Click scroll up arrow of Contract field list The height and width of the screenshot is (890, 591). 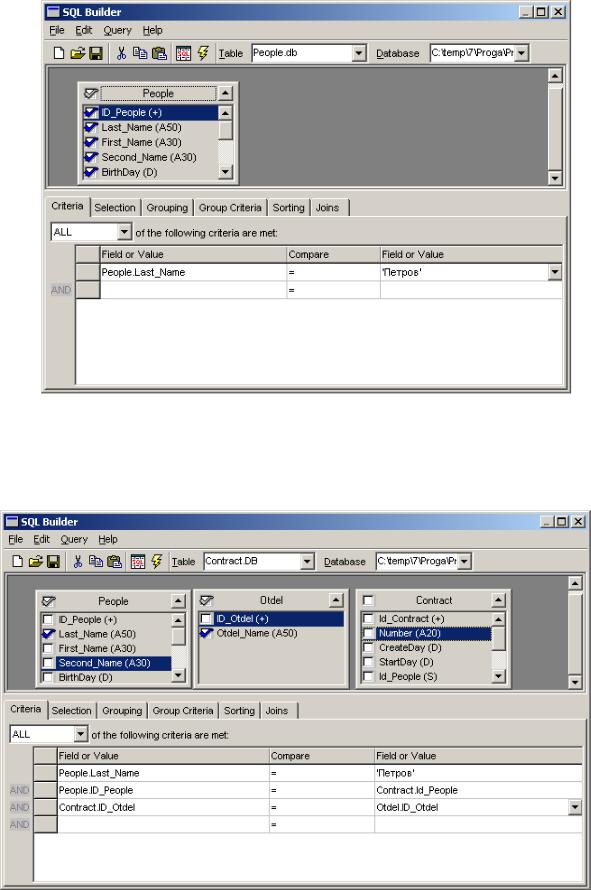(498, 619)
